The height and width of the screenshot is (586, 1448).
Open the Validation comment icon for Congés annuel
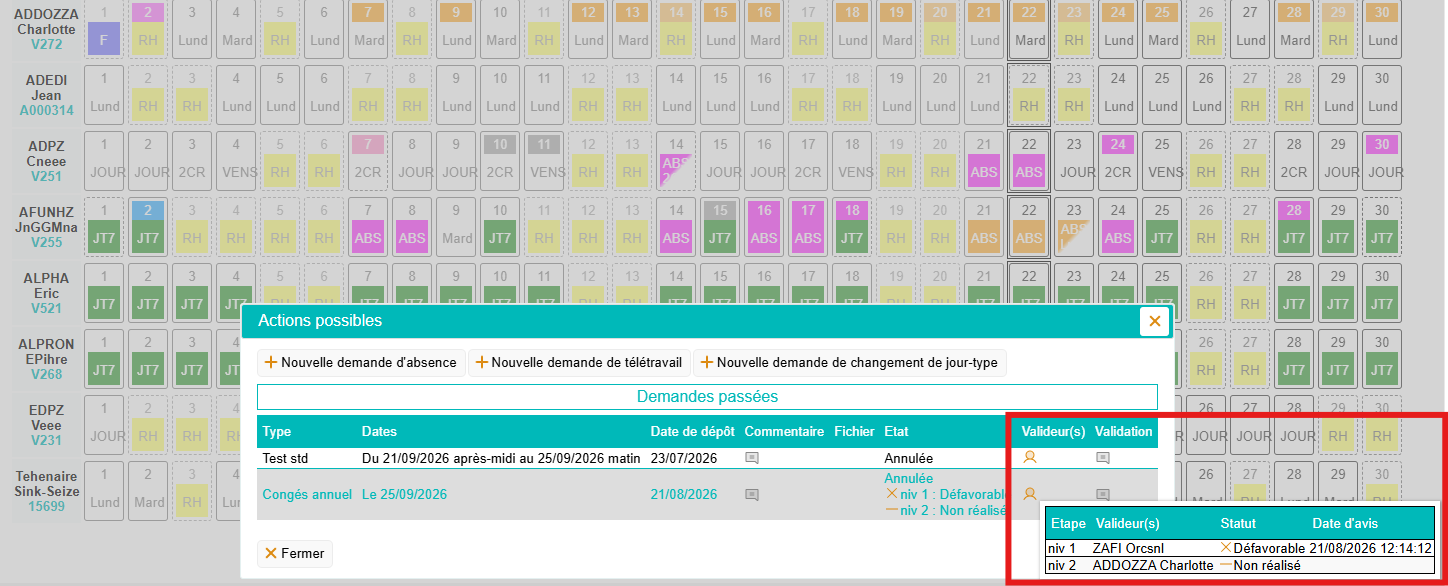point(1103,494)
